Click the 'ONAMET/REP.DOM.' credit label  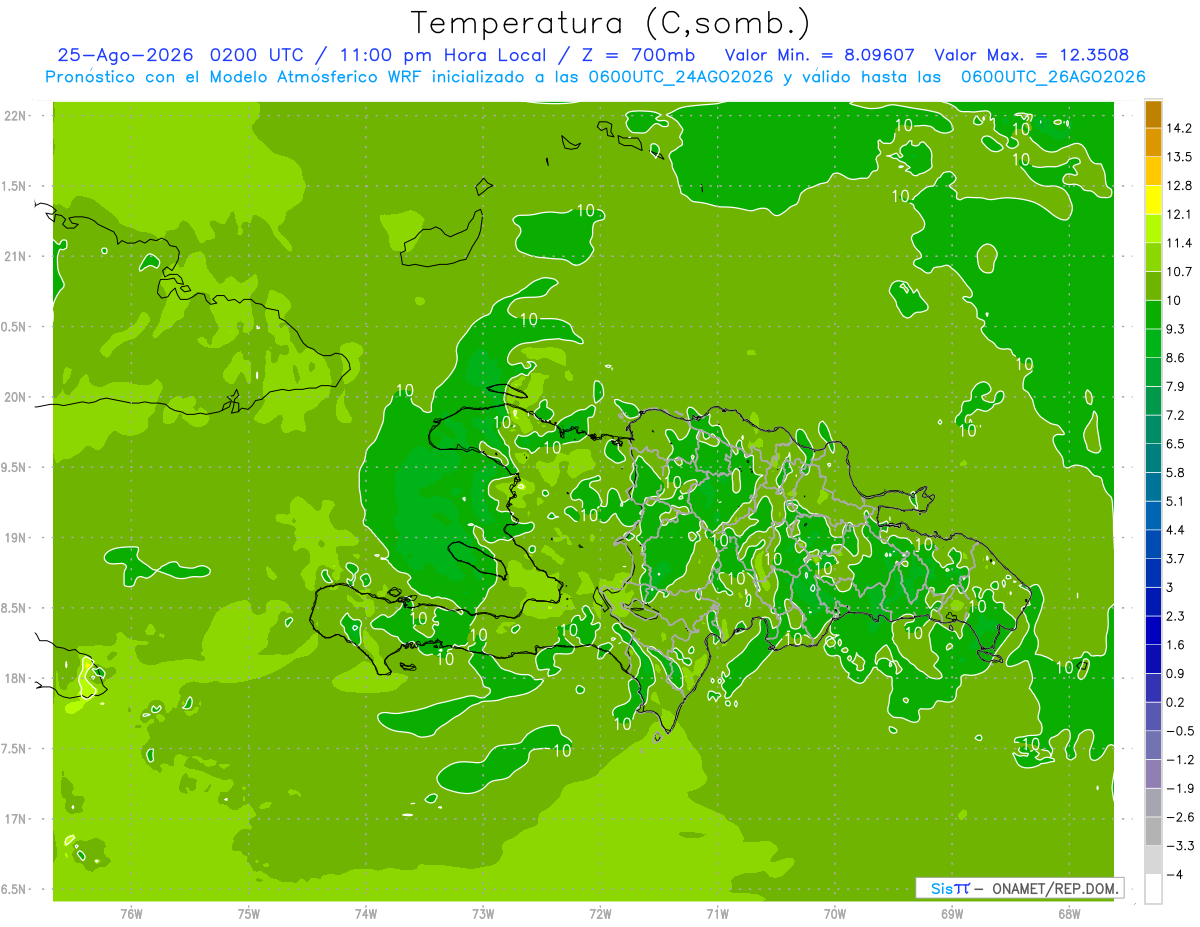point(1054,888)
